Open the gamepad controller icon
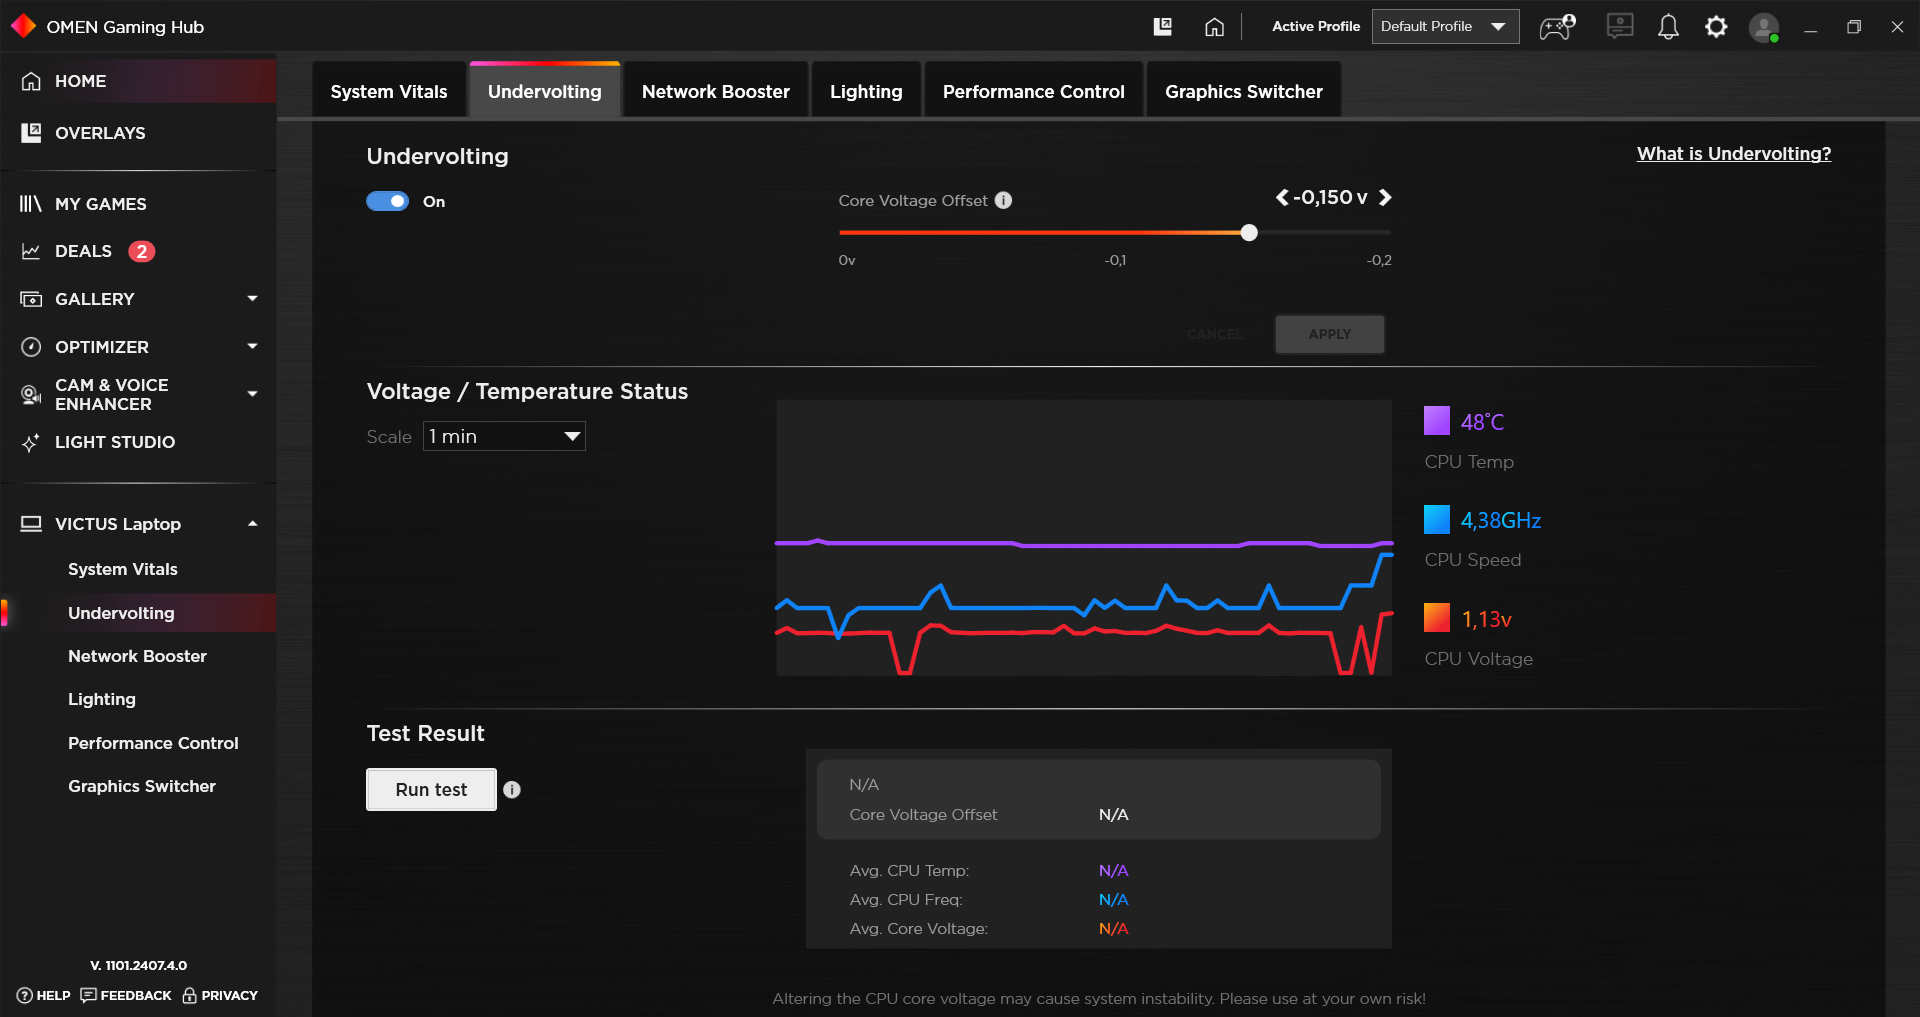 click(x=1557, y=27)
